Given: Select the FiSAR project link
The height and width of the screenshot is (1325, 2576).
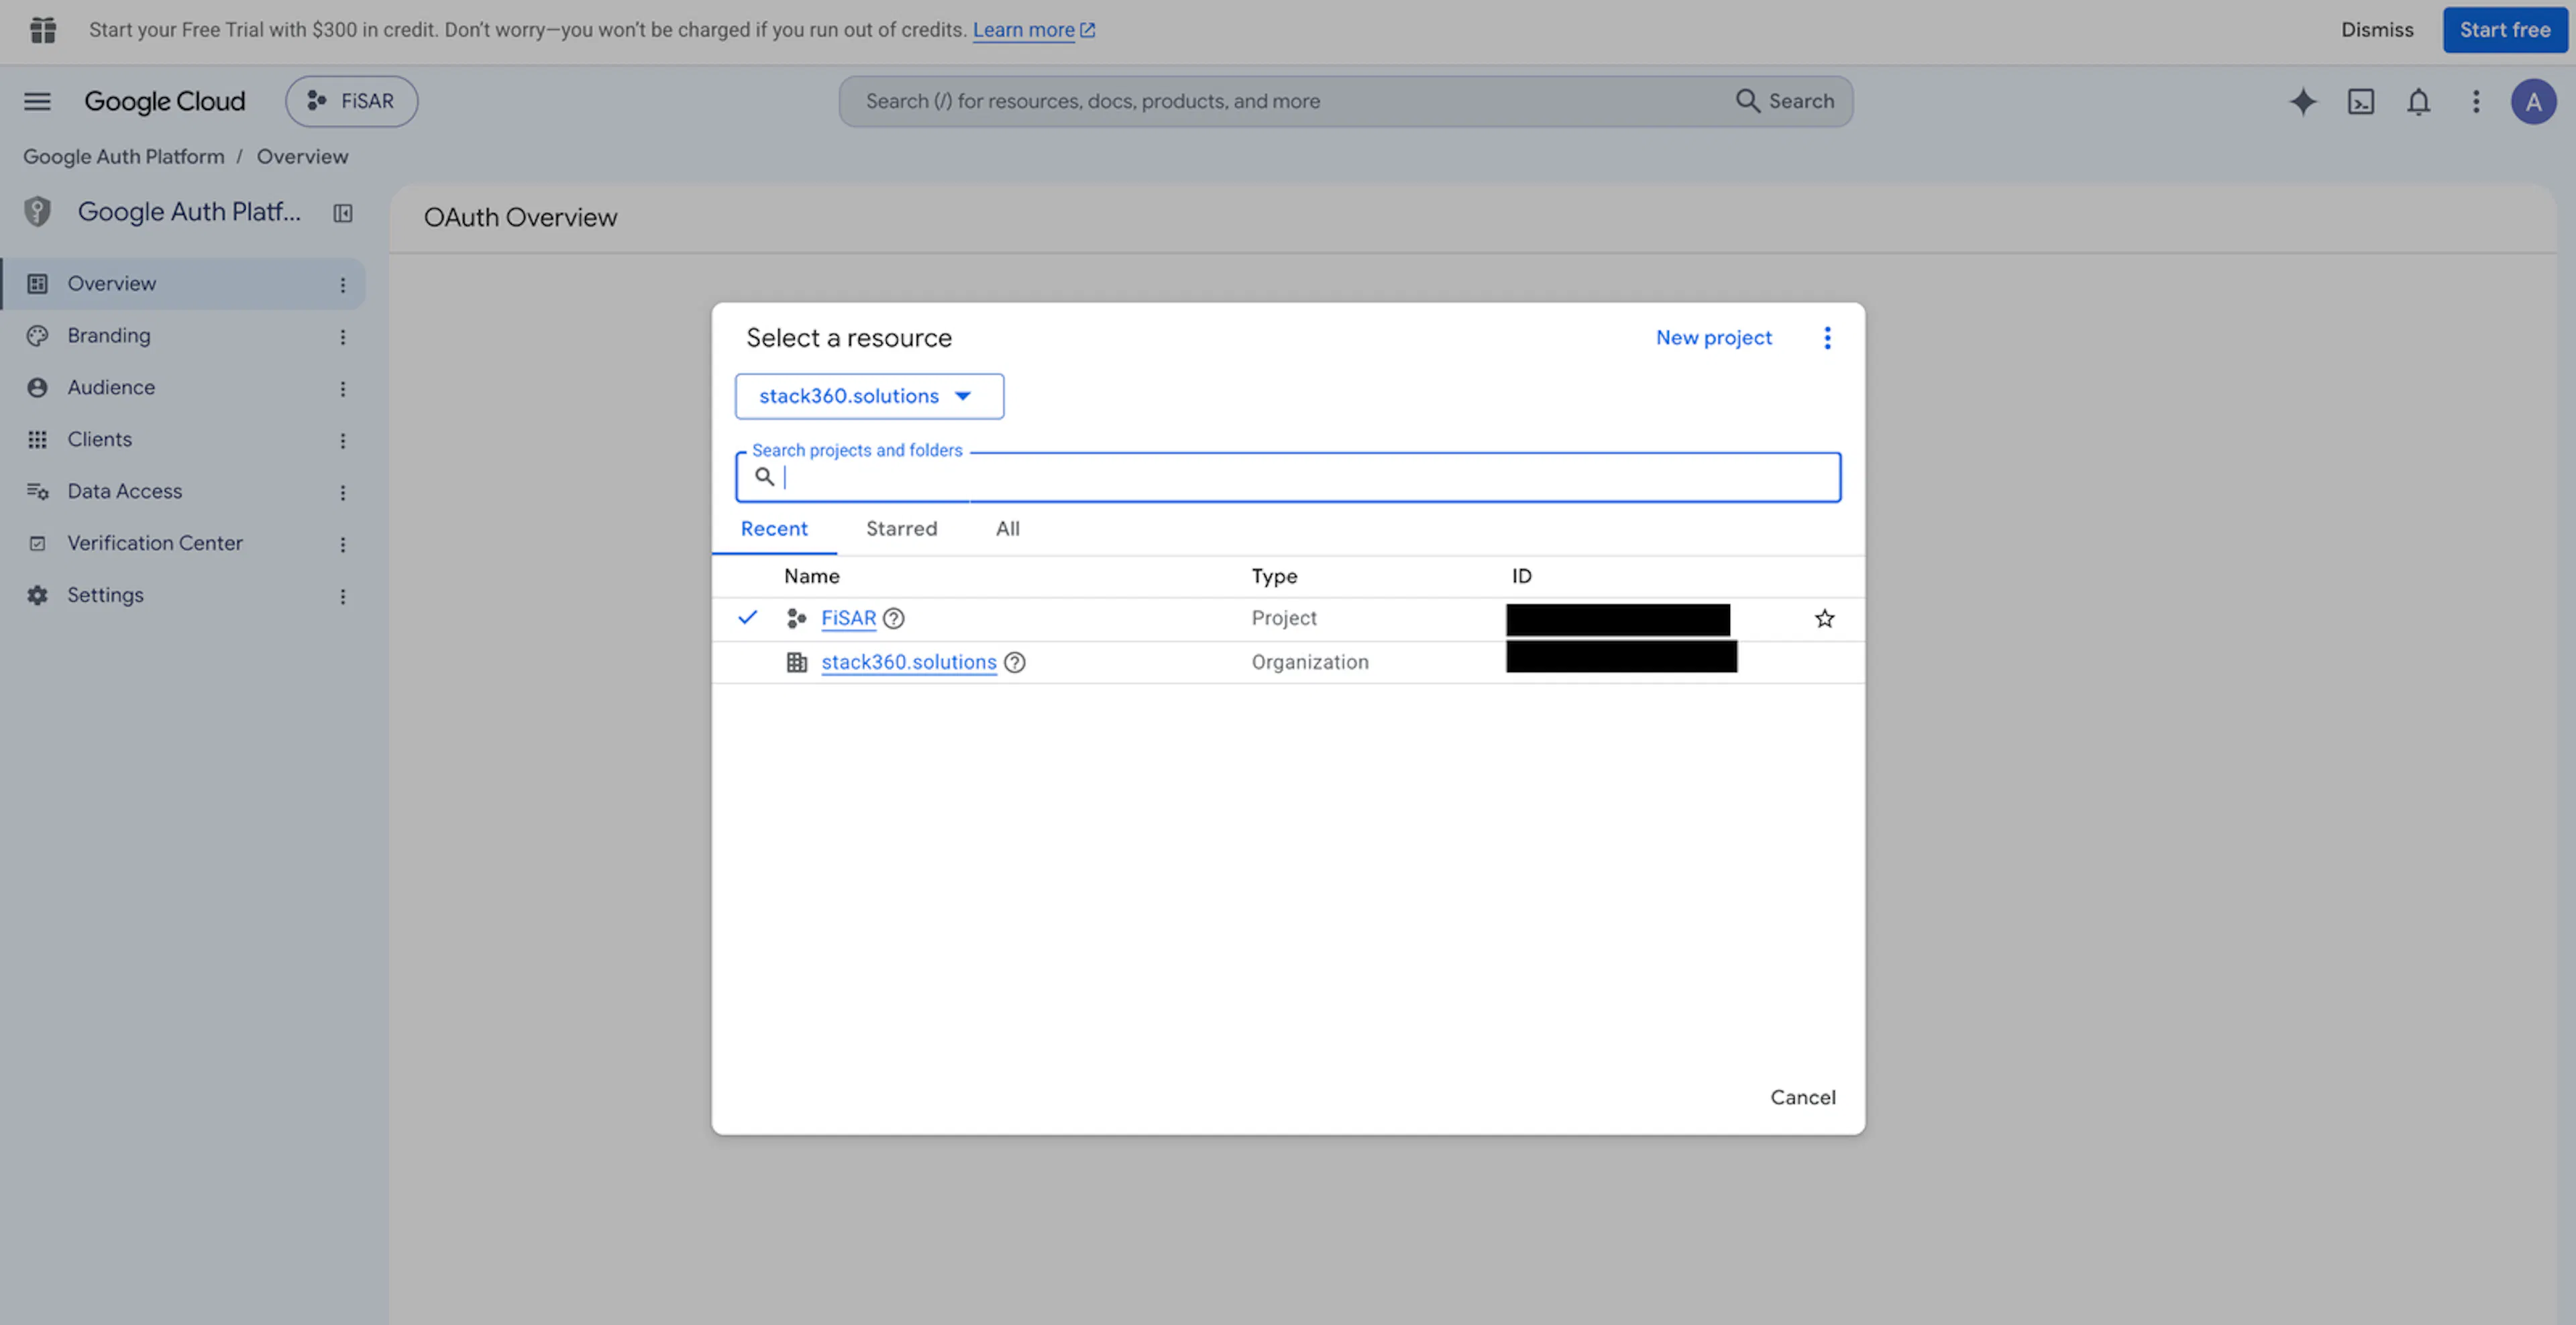Looking at the screenshot, I should click(848, 619).
